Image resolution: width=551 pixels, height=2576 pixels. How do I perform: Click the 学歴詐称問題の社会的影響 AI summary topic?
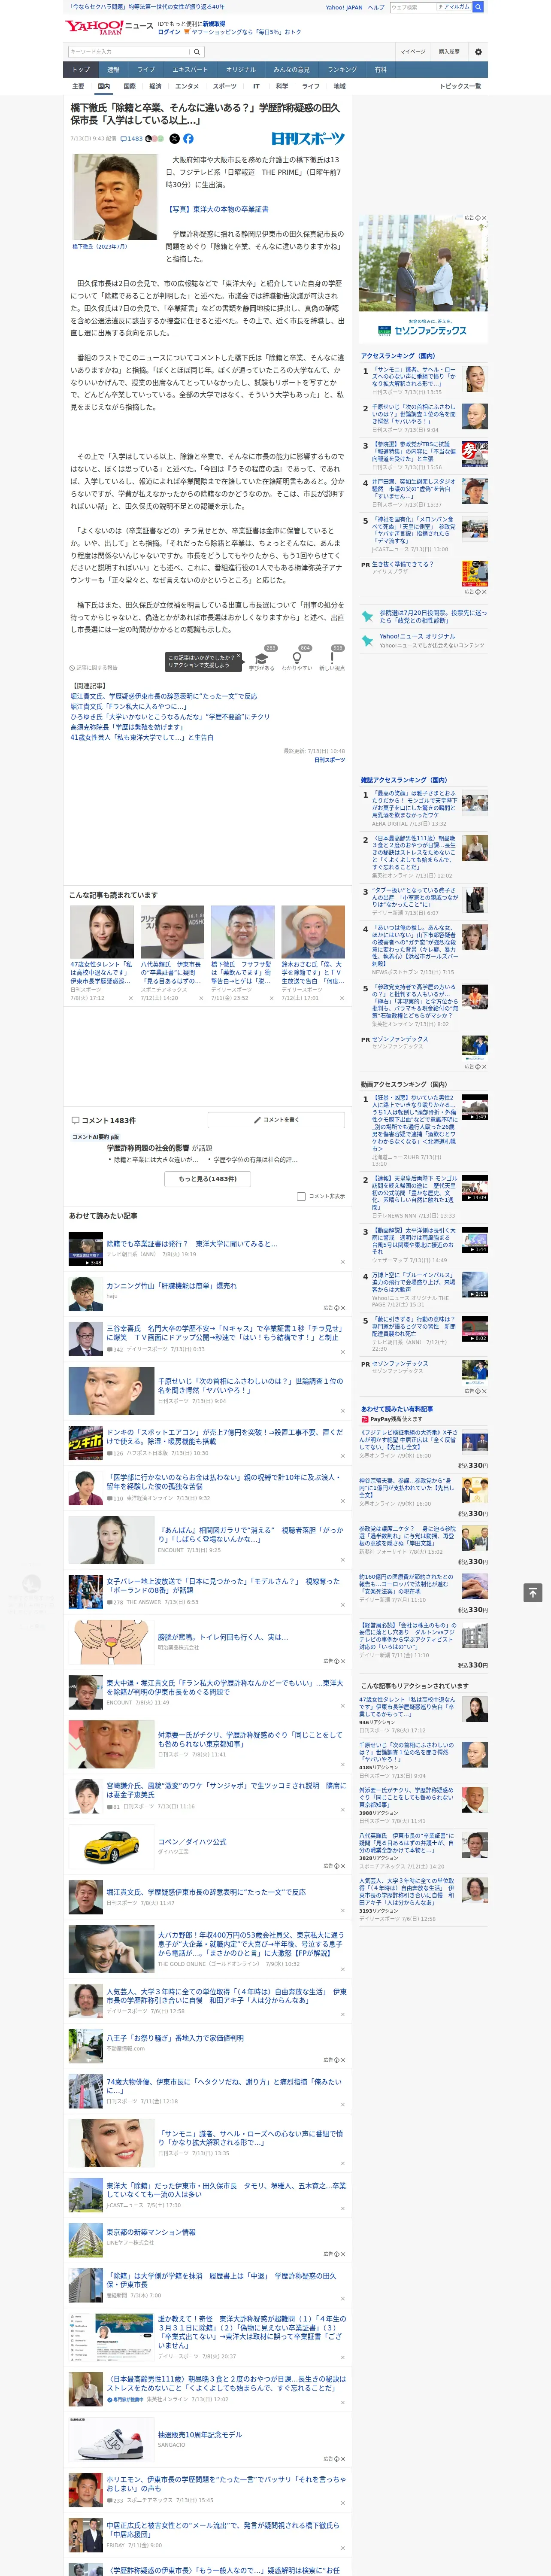pyautogui.click(x=148, y=1148)
